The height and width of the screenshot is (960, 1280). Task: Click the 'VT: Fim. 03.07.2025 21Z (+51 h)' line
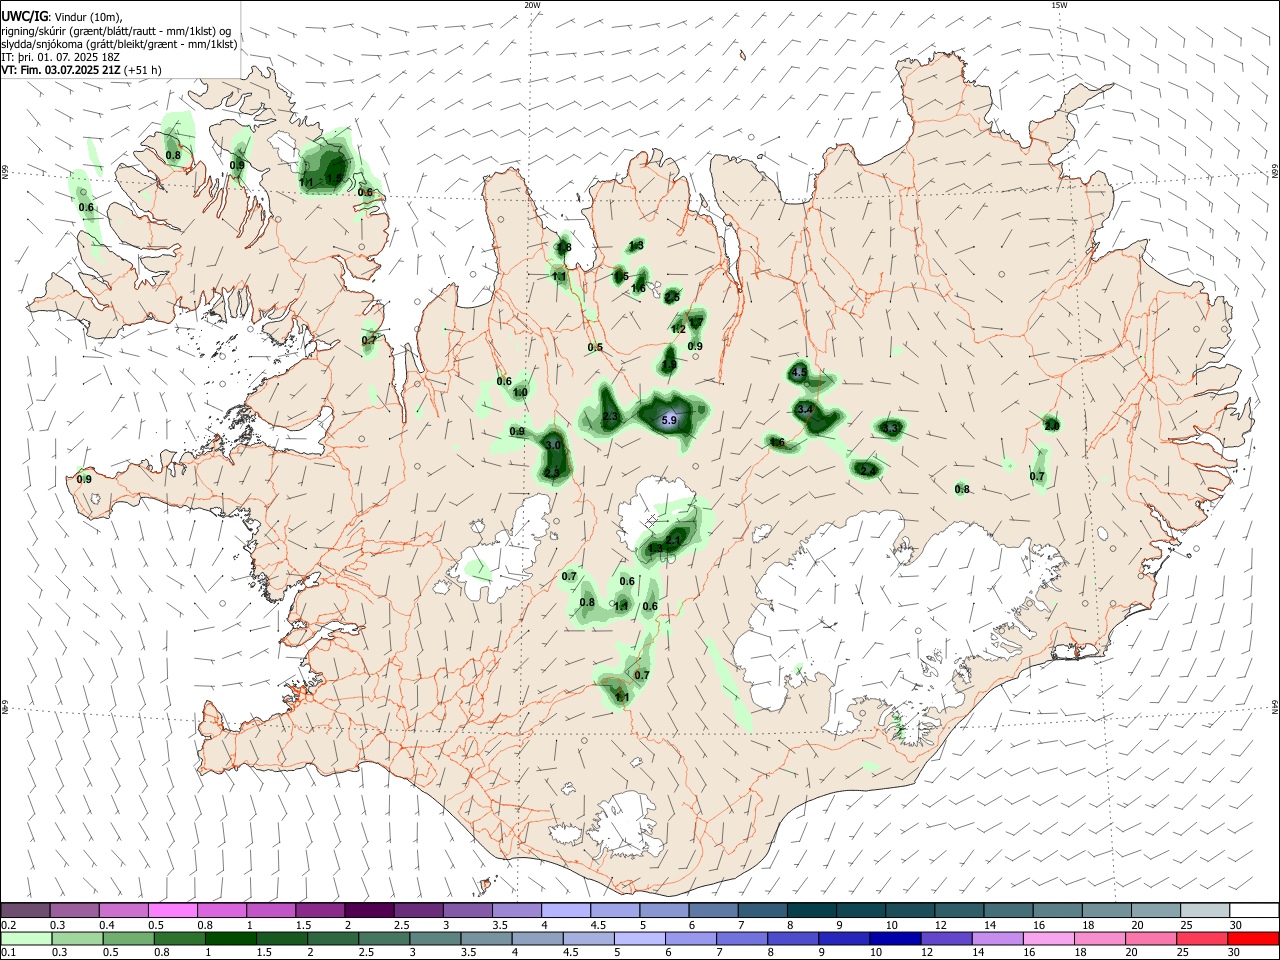pos(81,70)
